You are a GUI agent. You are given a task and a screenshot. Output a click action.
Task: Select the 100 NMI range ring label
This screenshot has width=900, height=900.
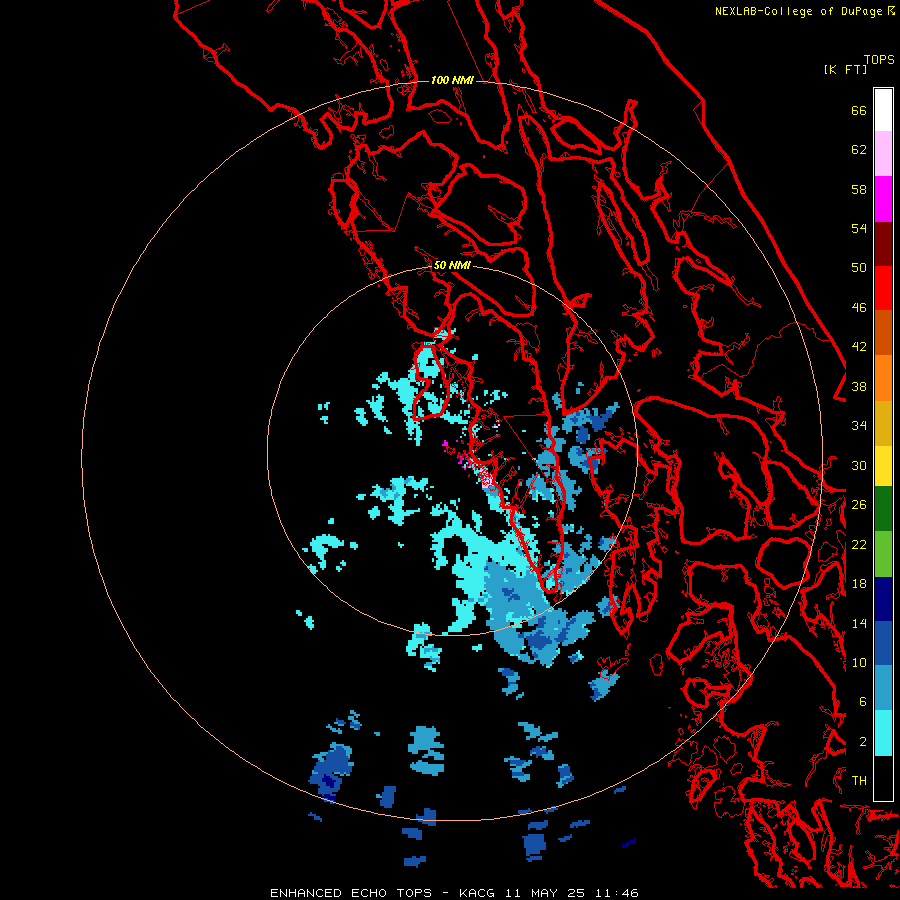tap(452, 80)
